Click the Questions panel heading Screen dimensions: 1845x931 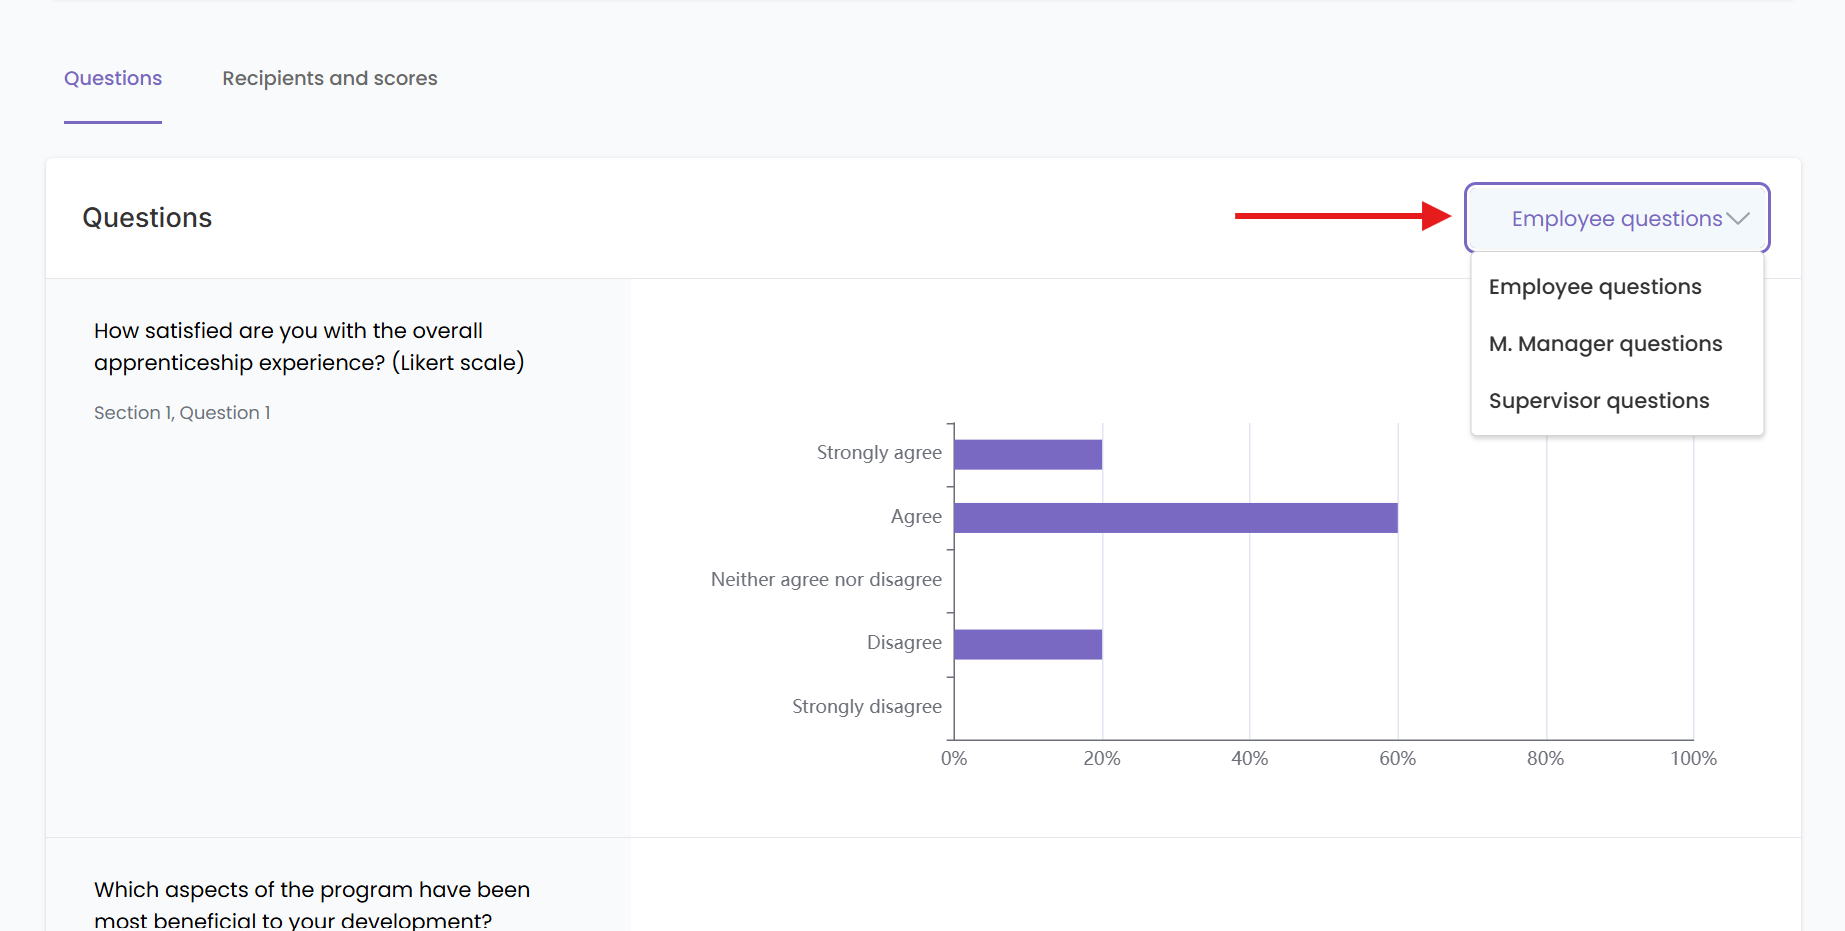(x=147, y=218)
